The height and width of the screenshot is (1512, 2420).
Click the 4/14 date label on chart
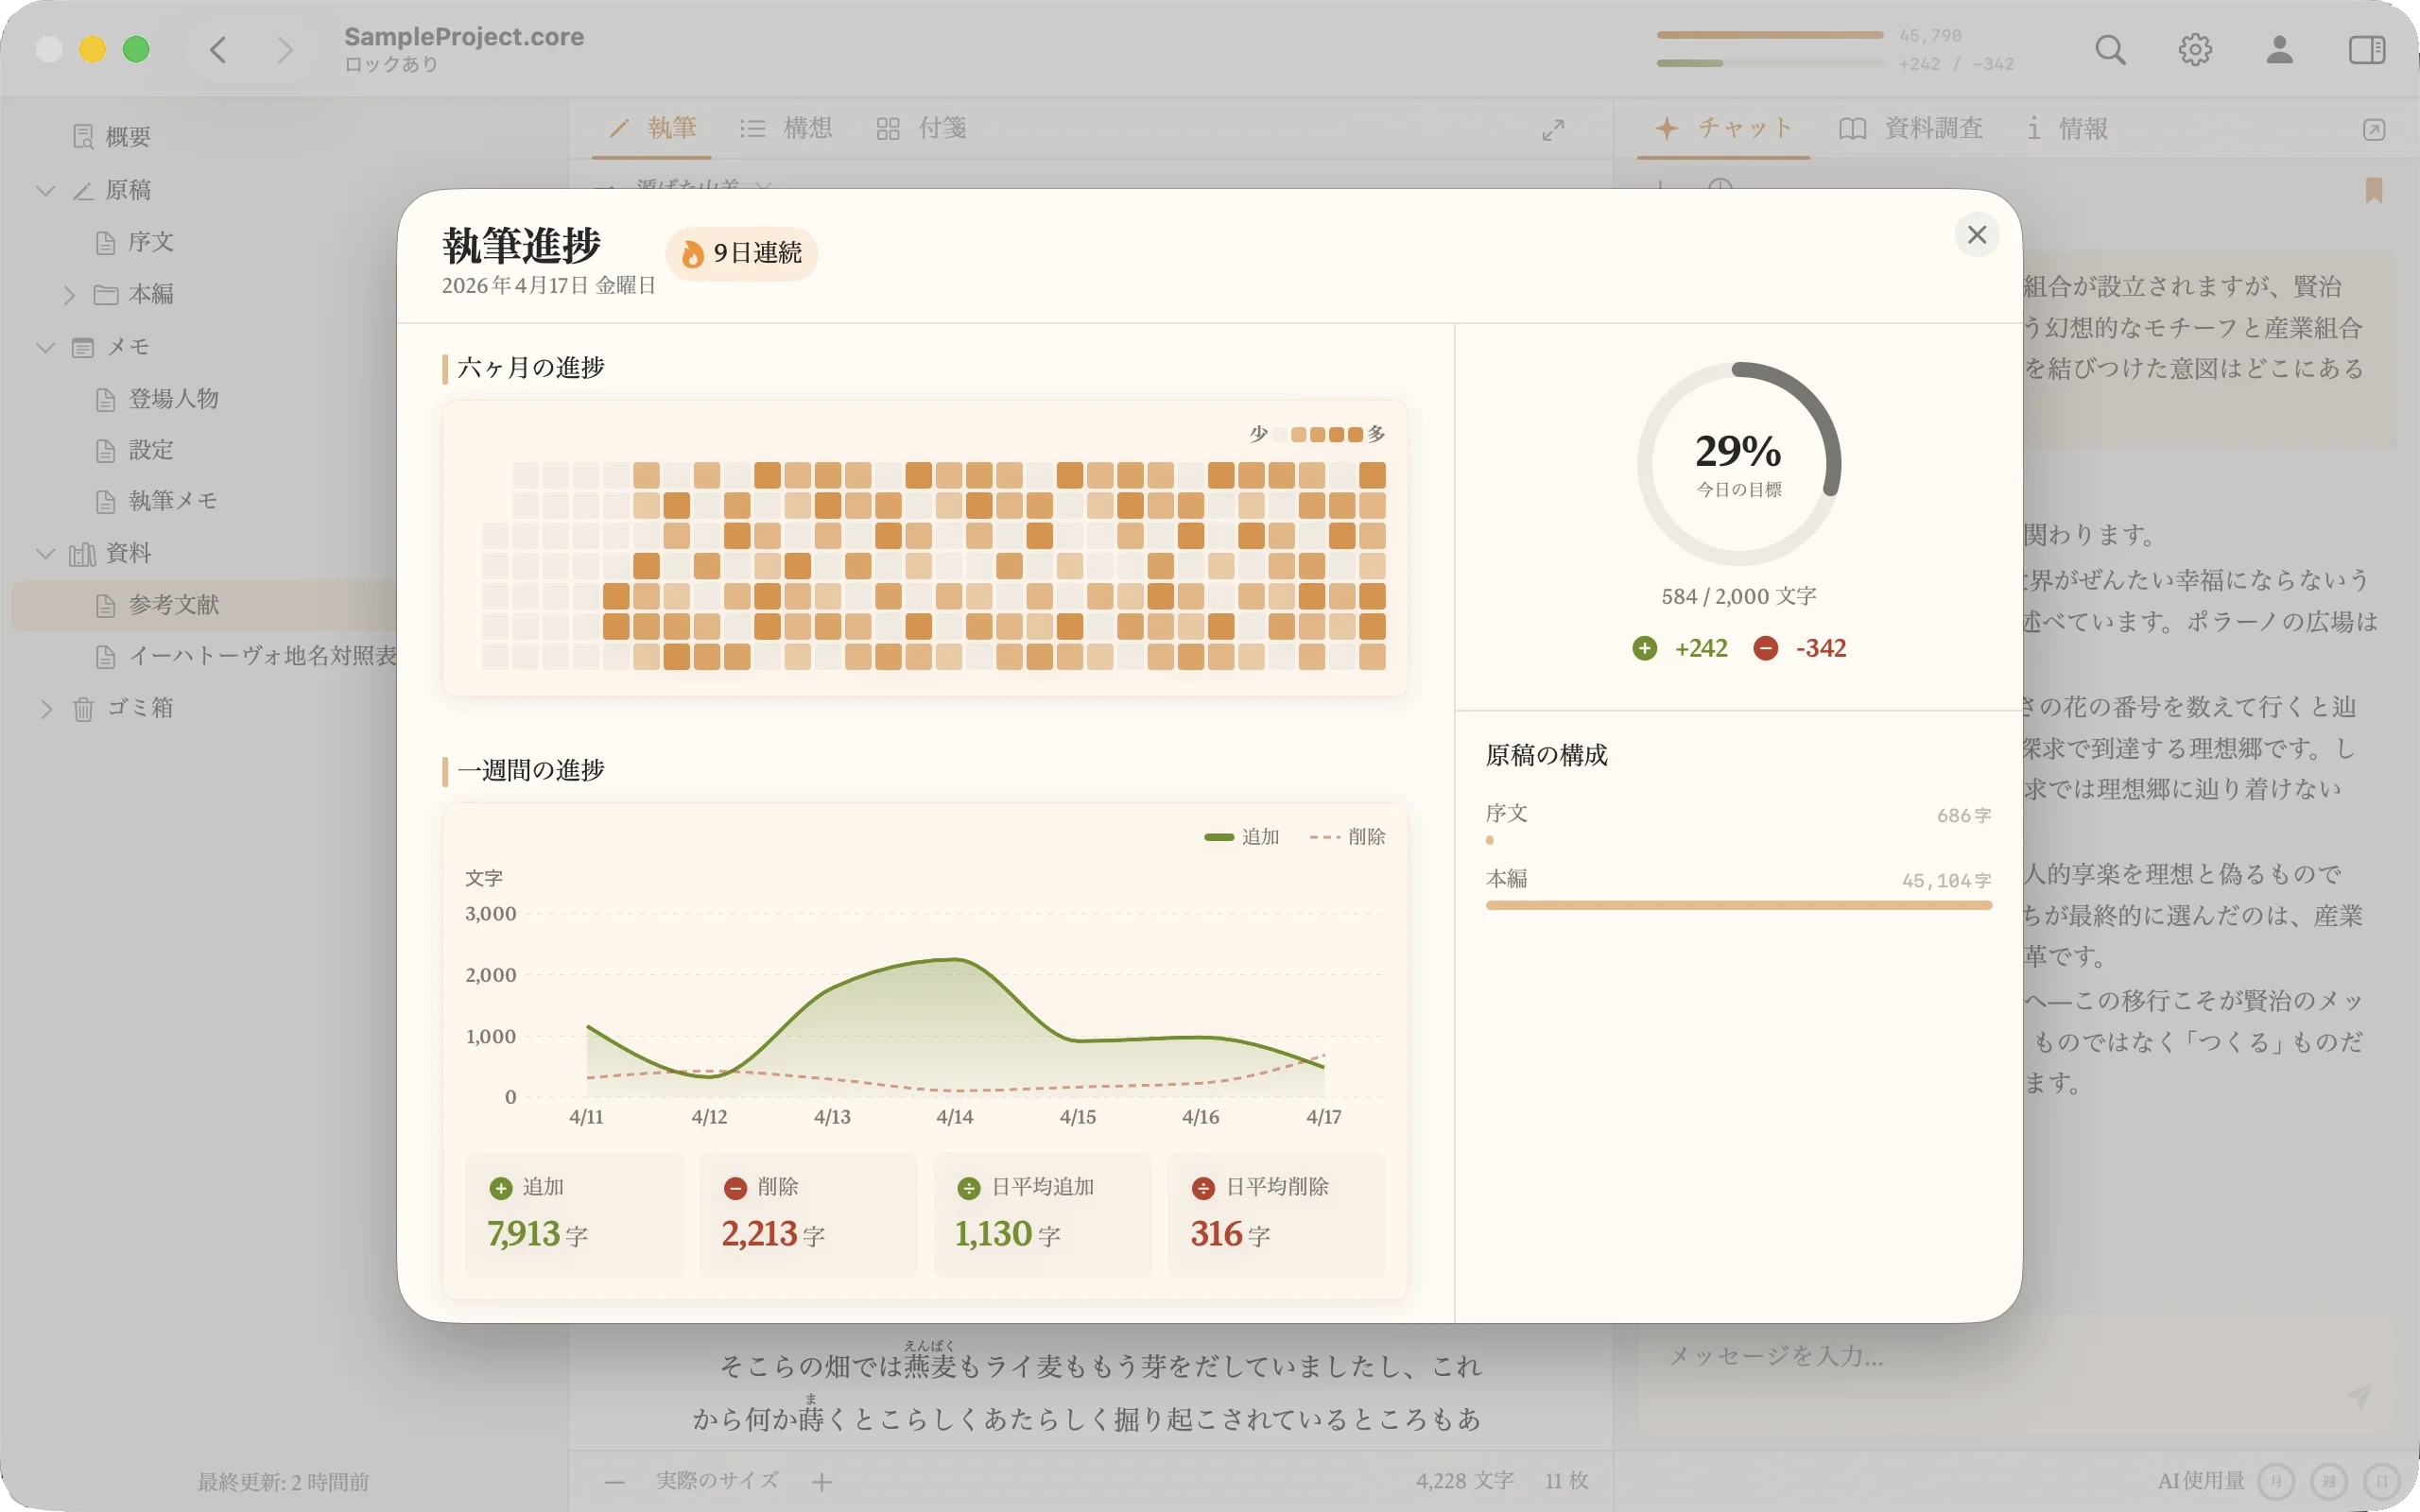tap(954, 1117)
